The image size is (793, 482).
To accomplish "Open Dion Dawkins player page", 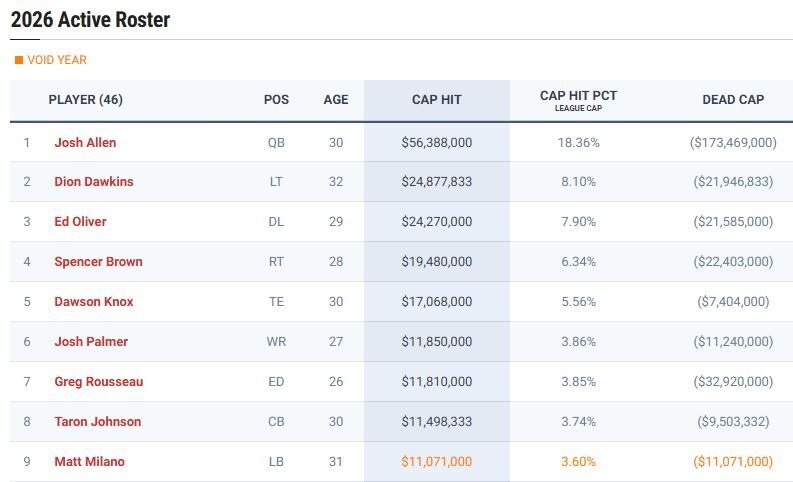I will click(93, 182).
